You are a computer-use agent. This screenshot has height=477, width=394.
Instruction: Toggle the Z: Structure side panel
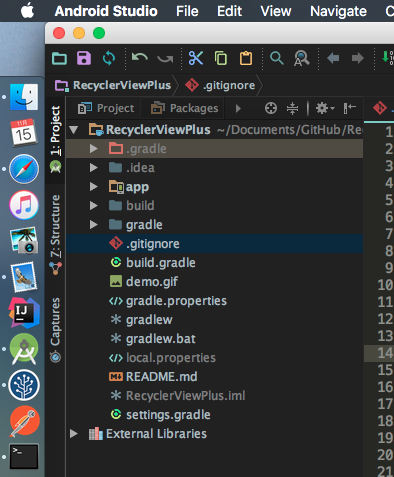click(56, 234)
